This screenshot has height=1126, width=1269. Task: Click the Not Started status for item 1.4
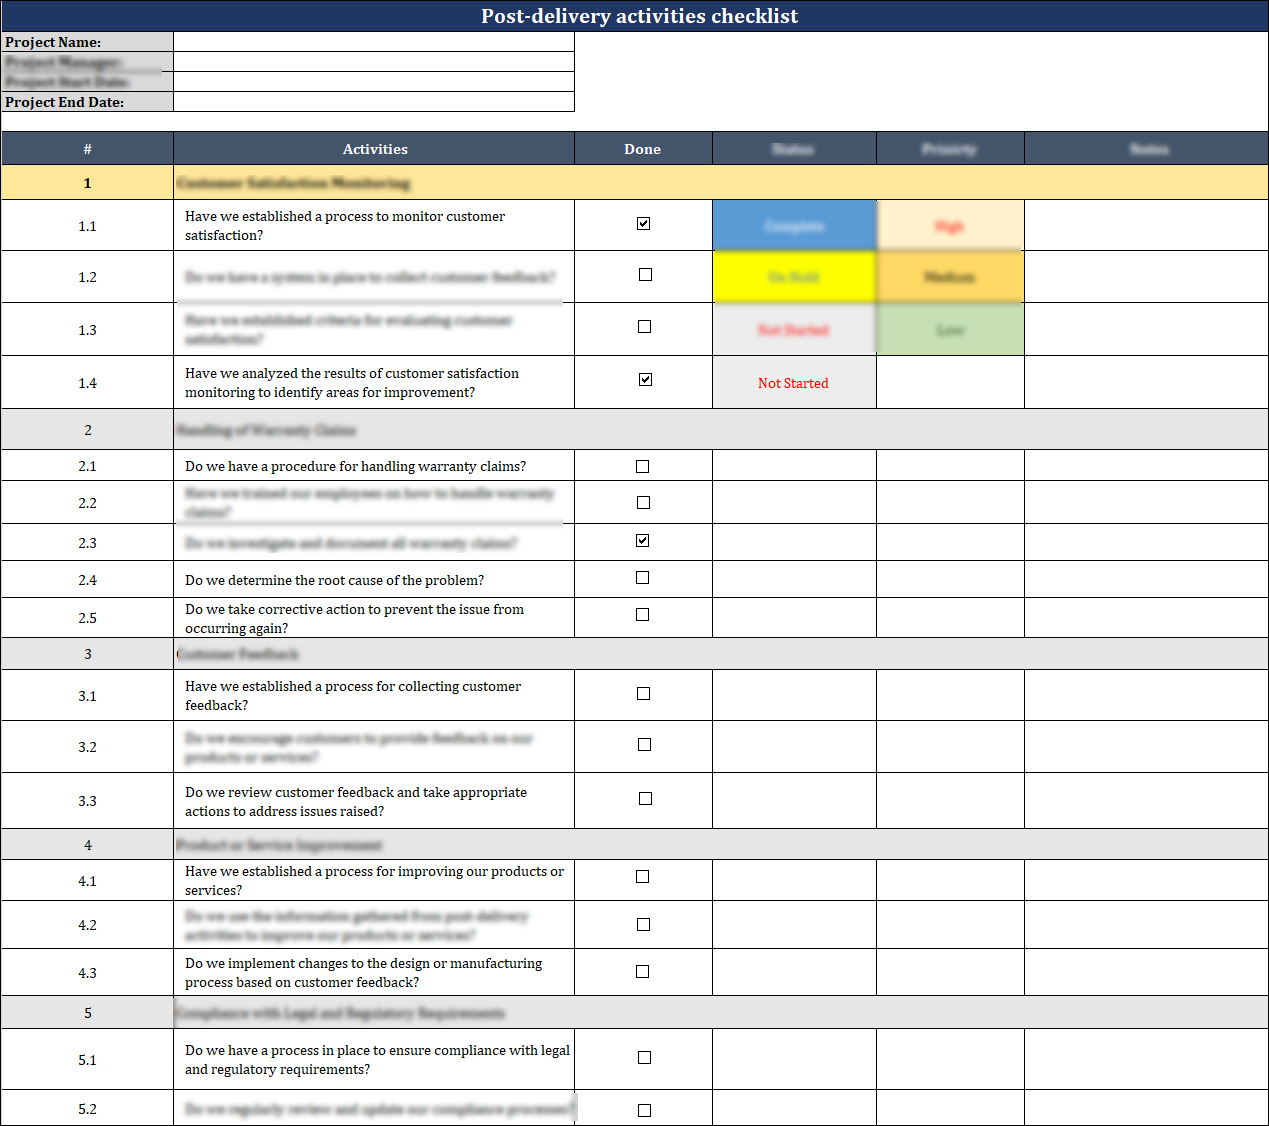pos(793,382)
